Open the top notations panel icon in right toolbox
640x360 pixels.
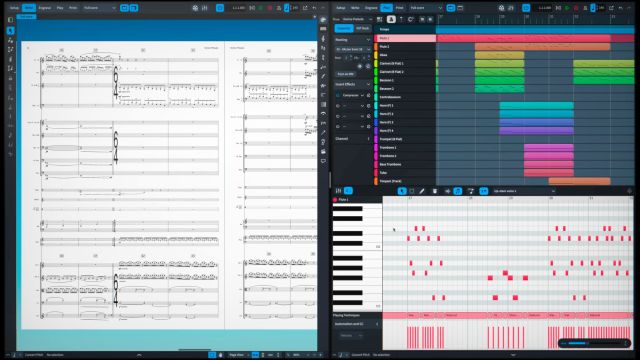pos(323,20)
